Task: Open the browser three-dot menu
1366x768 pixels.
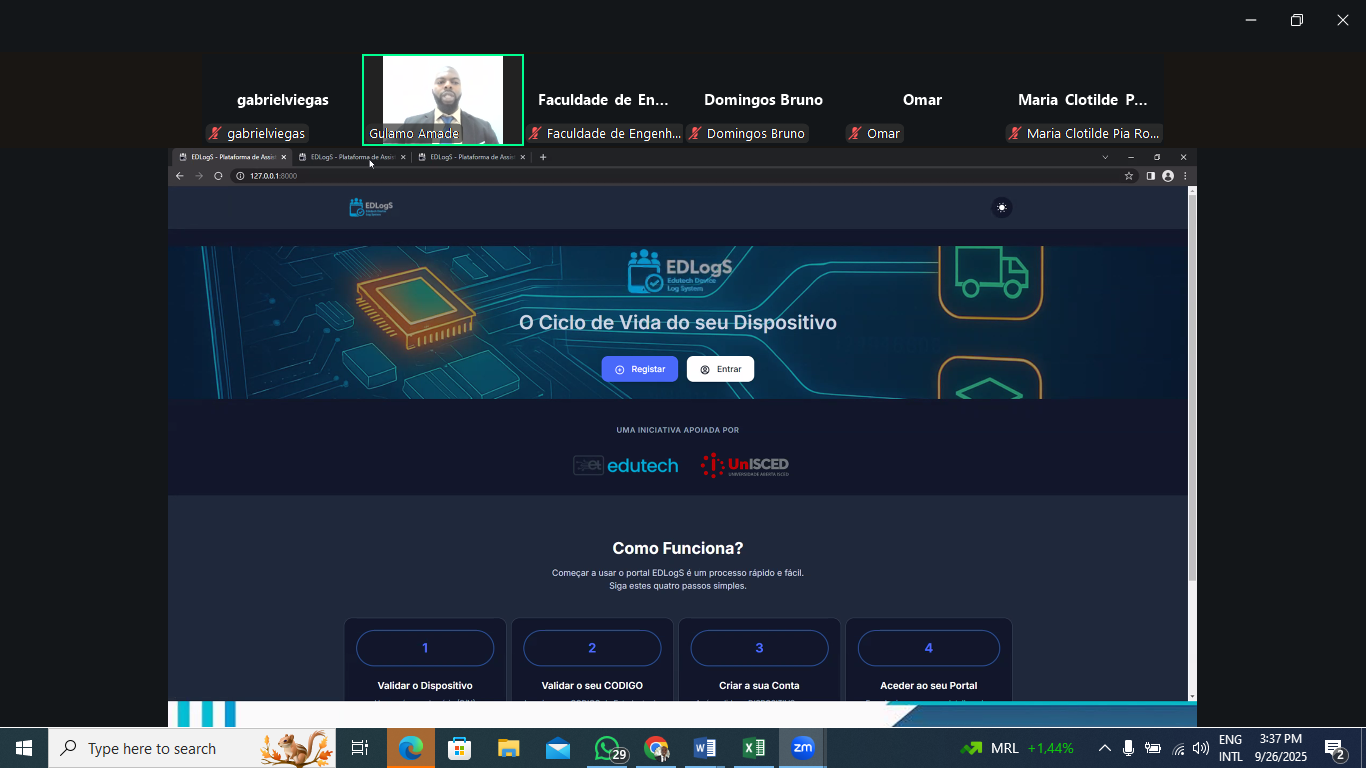Action: point(1185,176)
